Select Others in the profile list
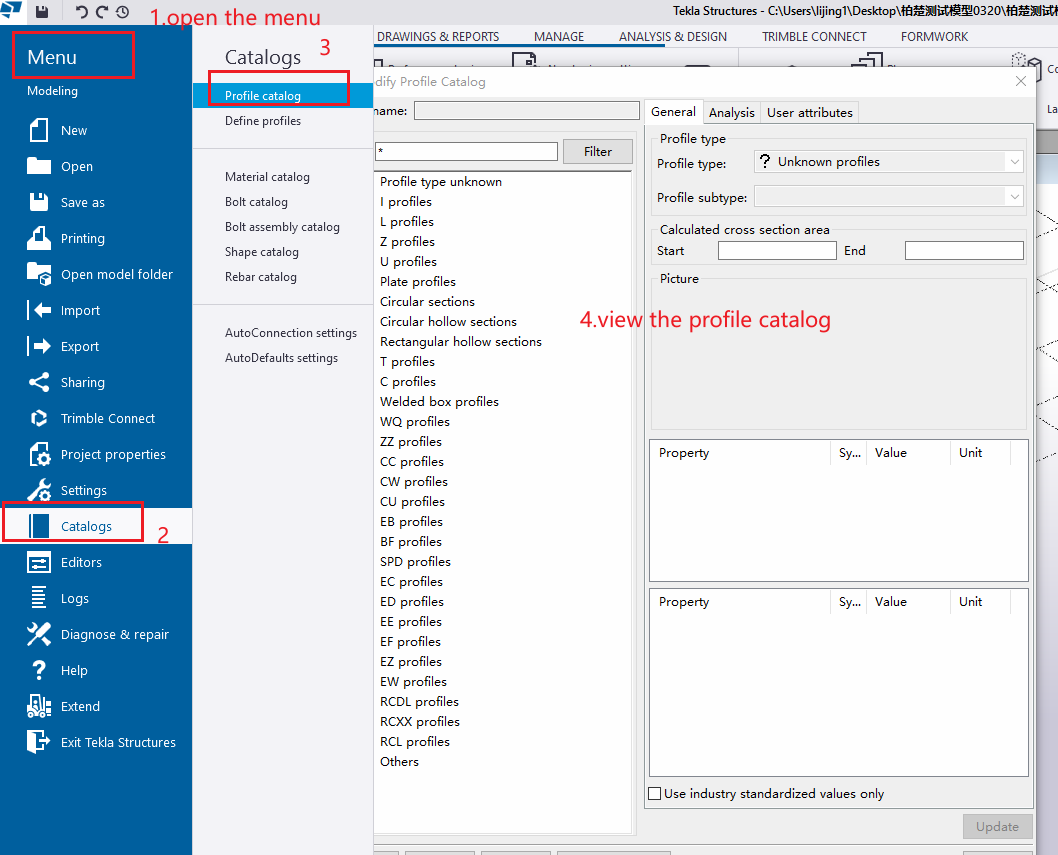The width and height of the screenshot is (1058, 855). [x=399, y=762]
